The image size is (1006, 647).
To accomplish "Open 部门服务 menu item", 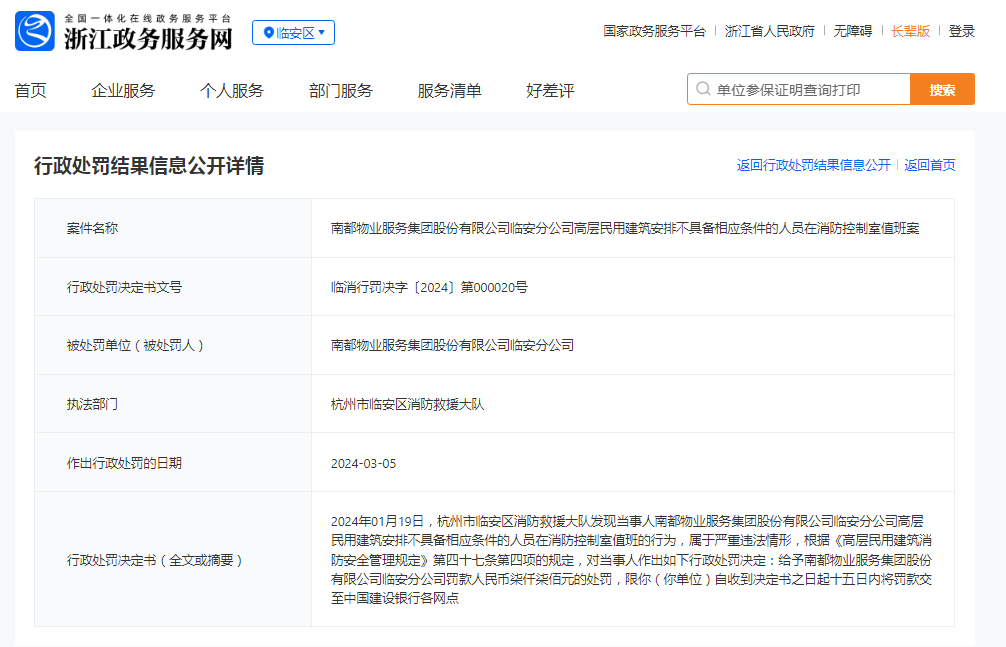I will pos(341,91).
